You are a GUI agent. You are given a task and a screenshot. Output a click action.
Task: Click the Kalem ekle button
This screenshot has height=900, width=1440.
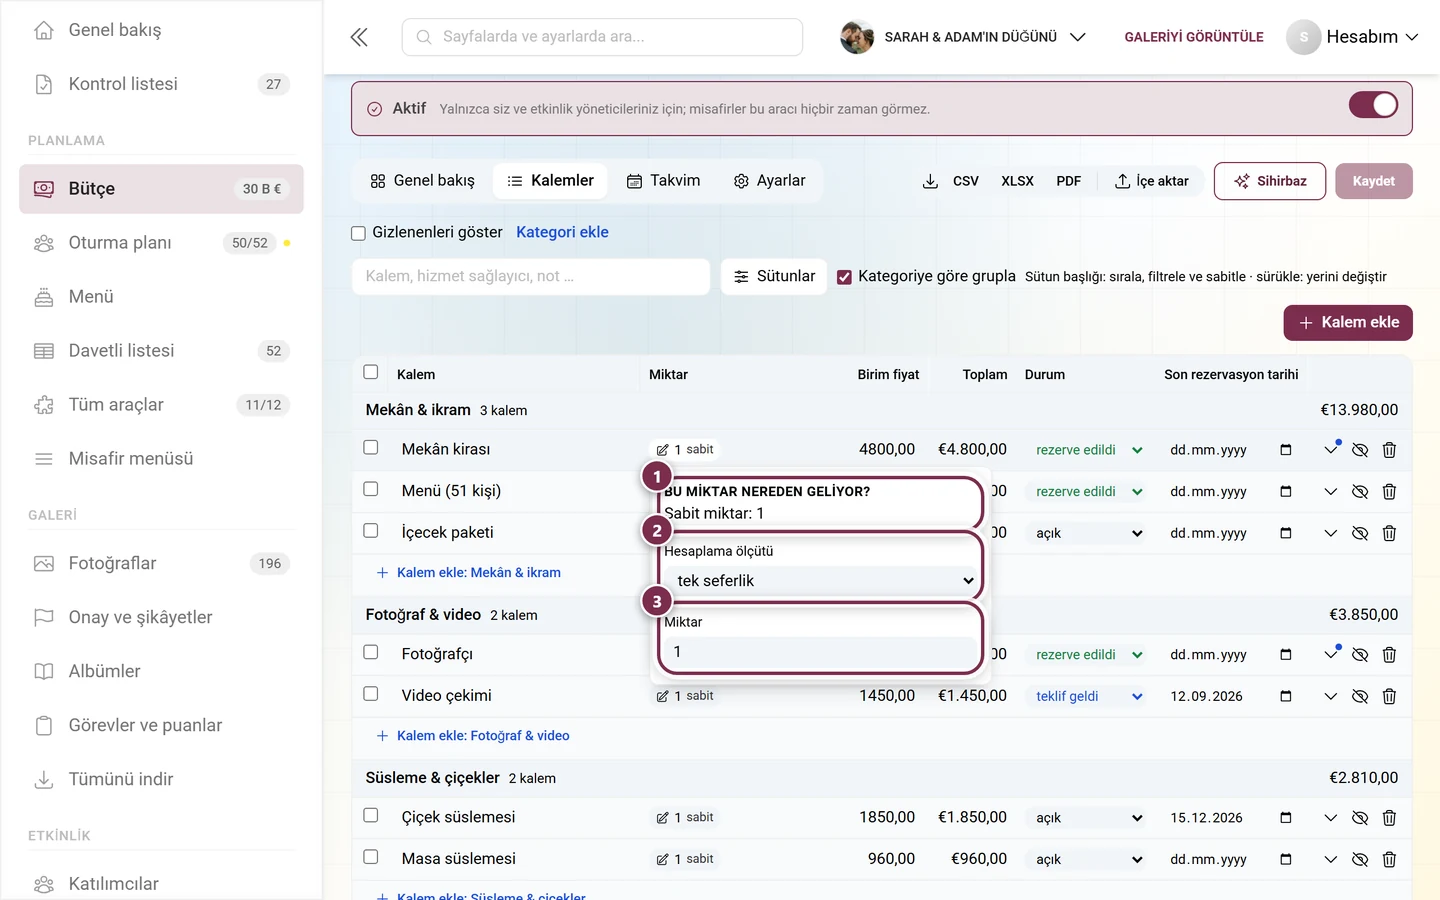(1348, 323)
